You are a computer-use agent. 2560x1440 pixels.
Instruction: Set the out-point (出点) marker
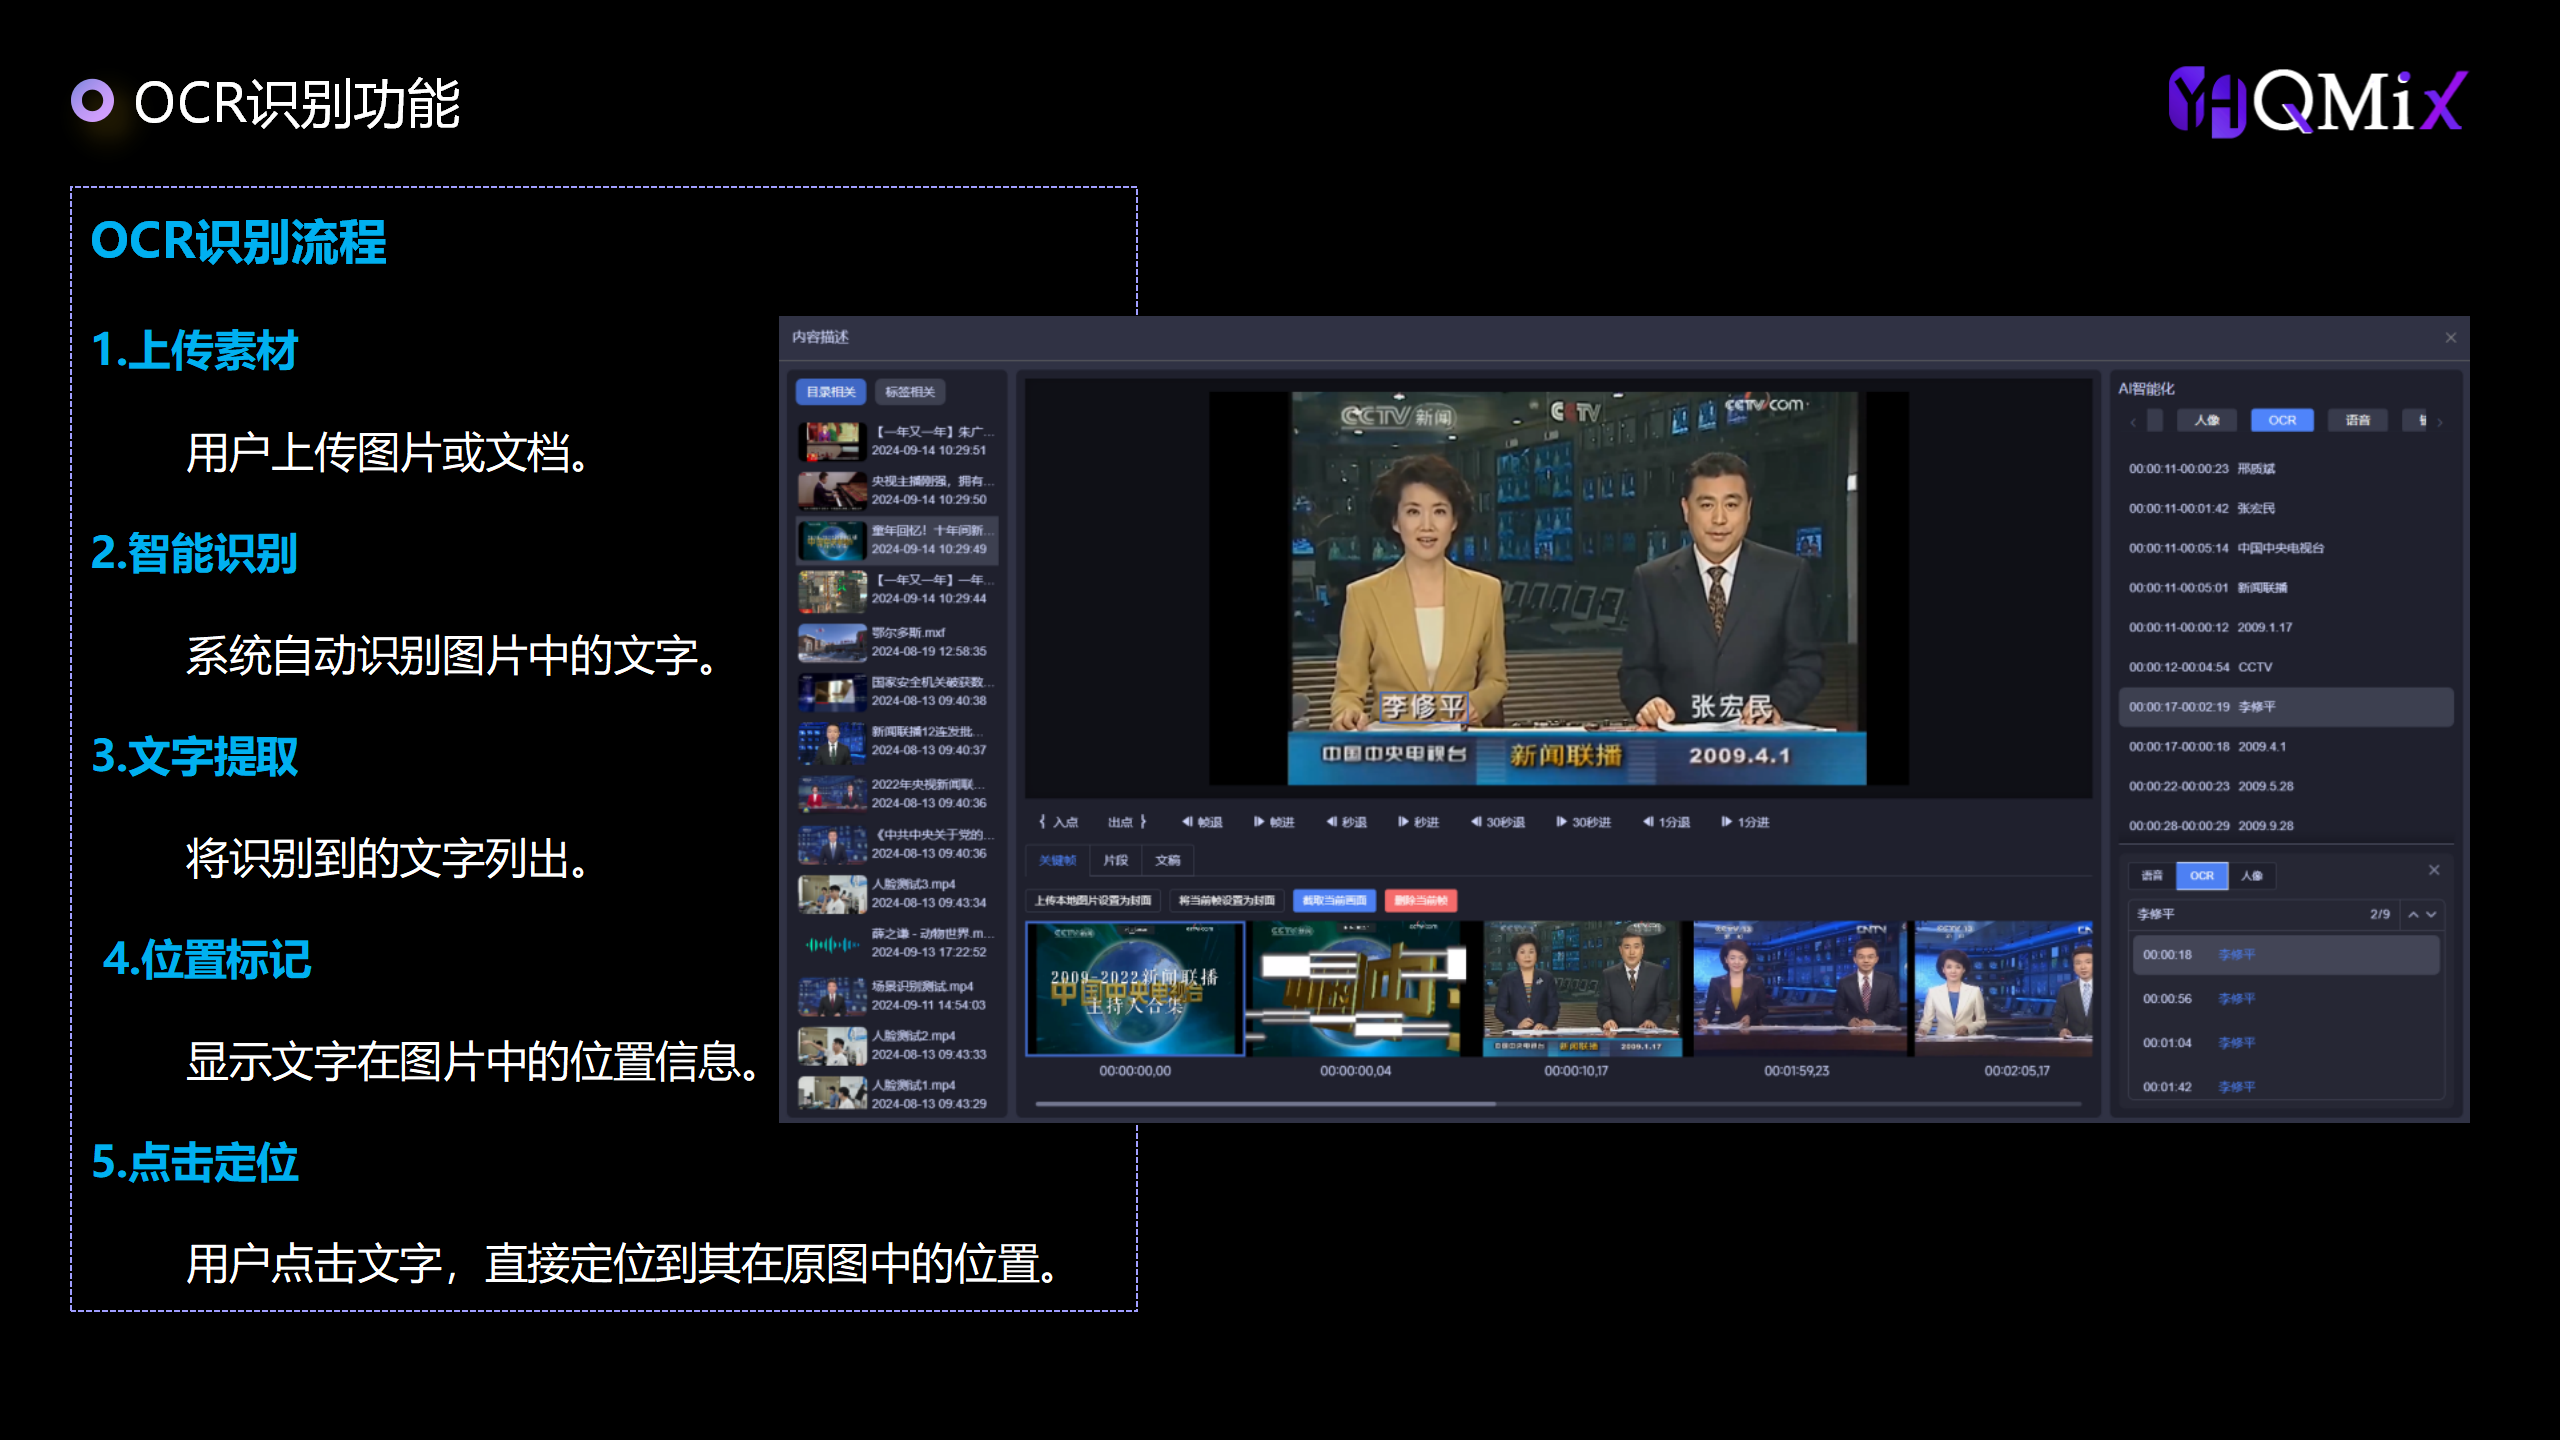1127,822
